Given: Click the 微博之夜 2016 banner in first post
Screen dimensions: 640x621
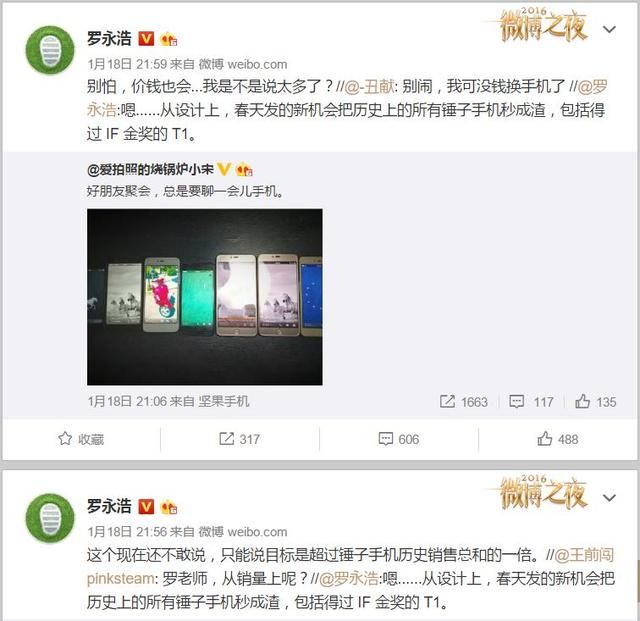Looking at the screenshot, I should (542, 25).
